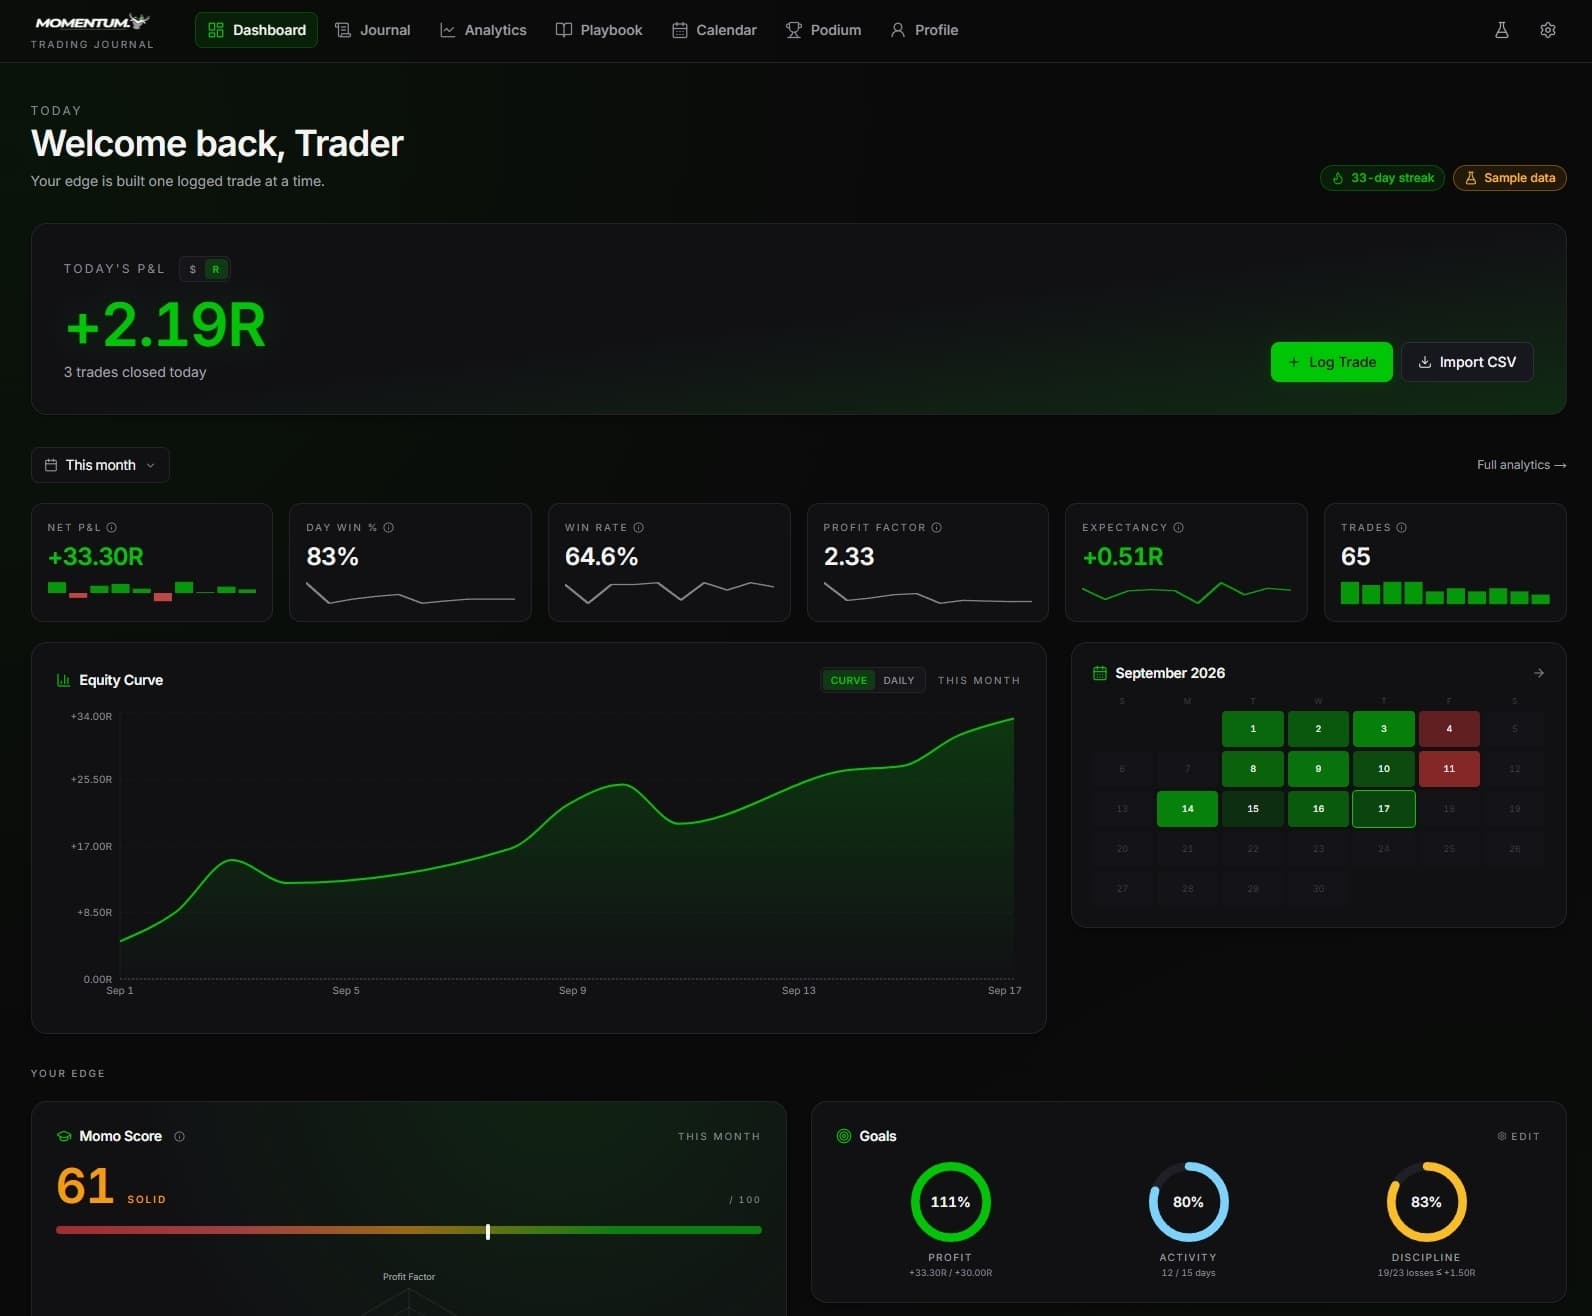The image size is (1592, 1316).
Task: Click the Momo Score slider marker
Action: [488, 1231]
